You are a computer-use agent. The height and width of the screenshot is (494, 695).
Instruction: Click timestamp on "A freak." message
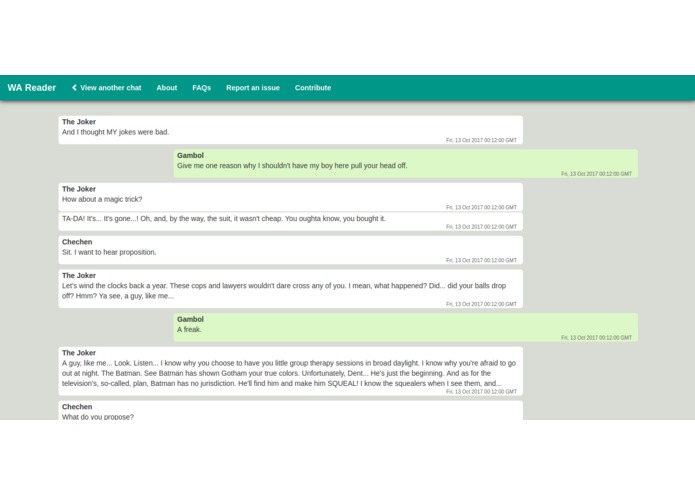click(x=596, y=338)
